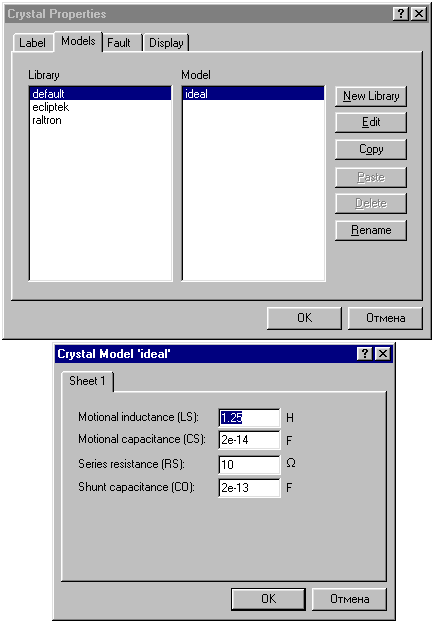Confirm Crystal Properties with OK
This screenshot has width=435, height=623.
304,318
